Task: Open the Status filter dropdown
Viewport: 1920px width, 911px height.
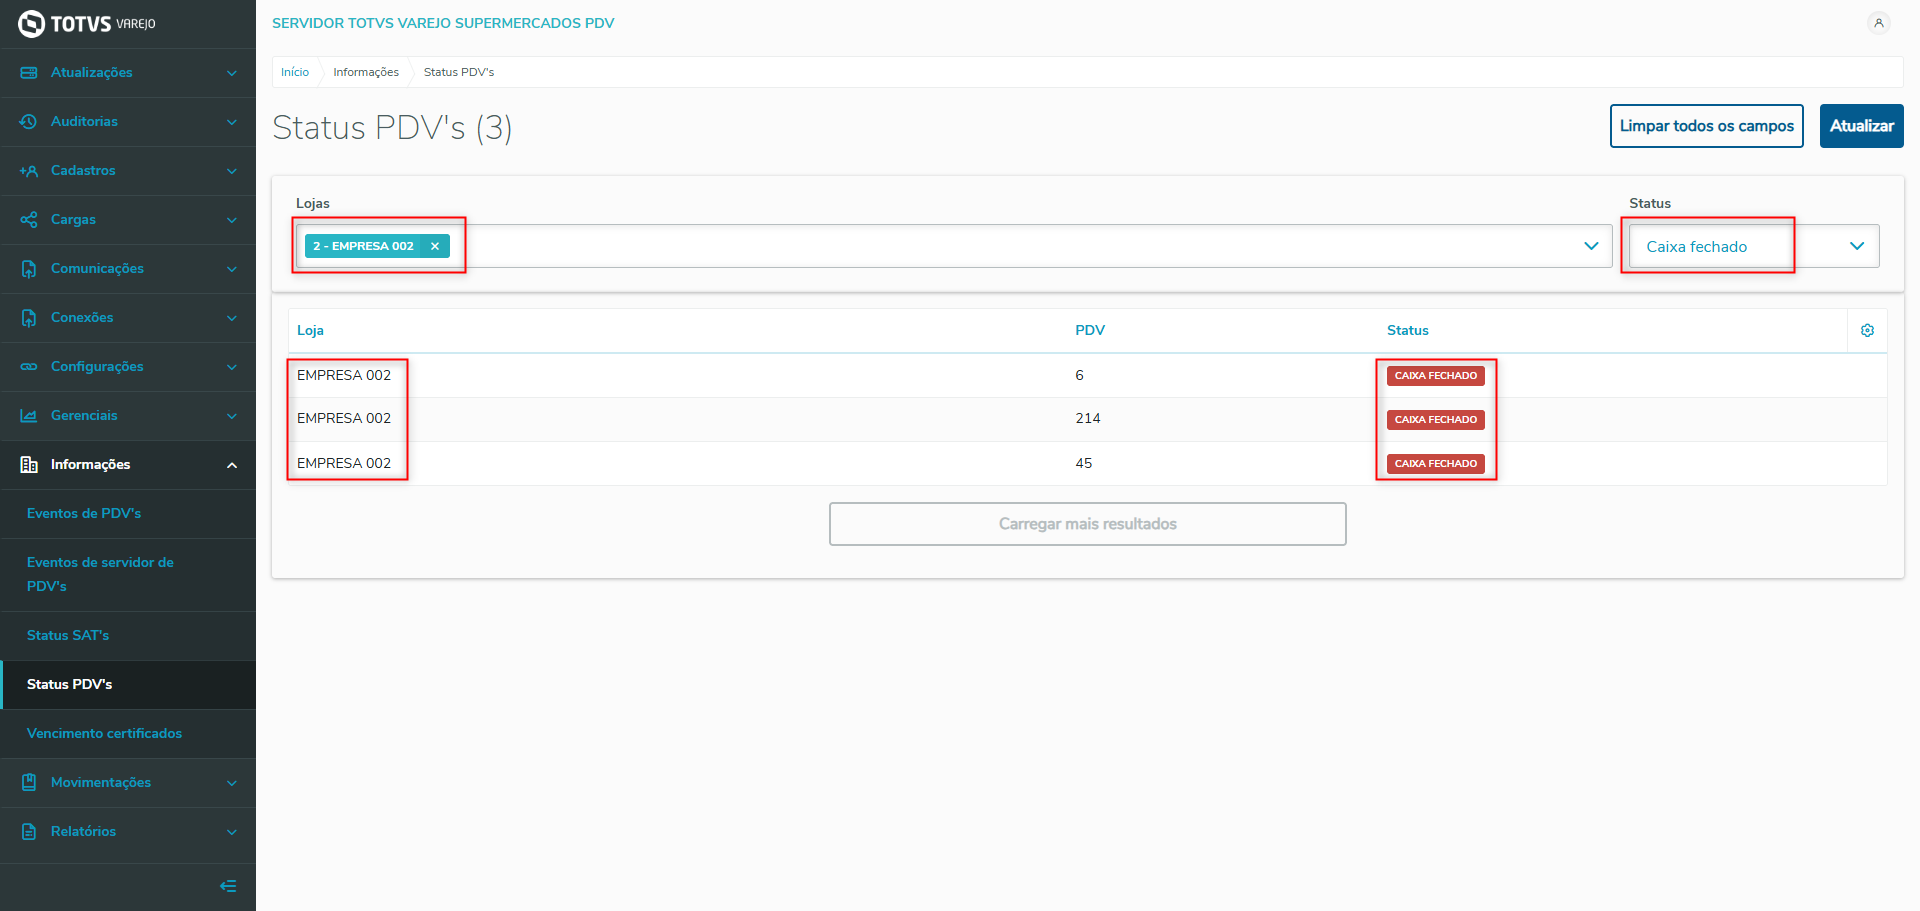Action: click(x=1754, y=246)
